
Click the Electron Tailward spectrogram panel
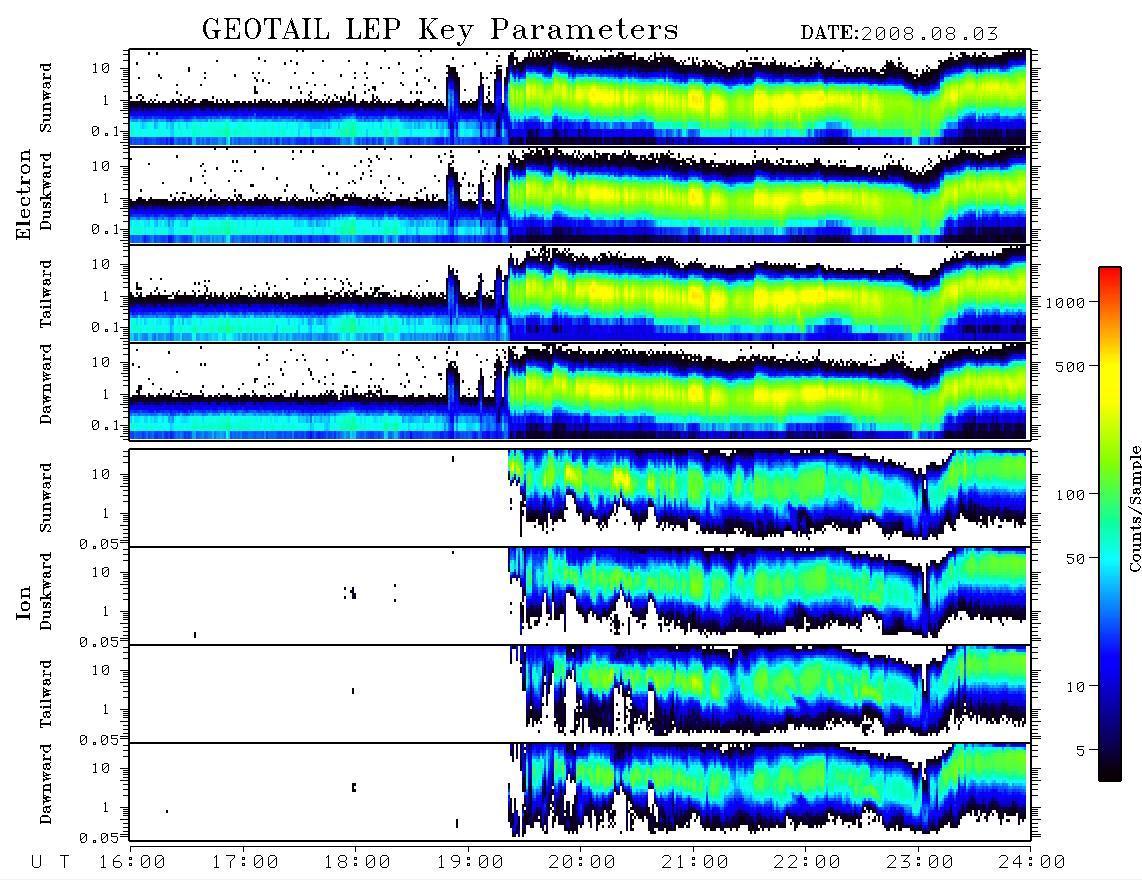580,294
